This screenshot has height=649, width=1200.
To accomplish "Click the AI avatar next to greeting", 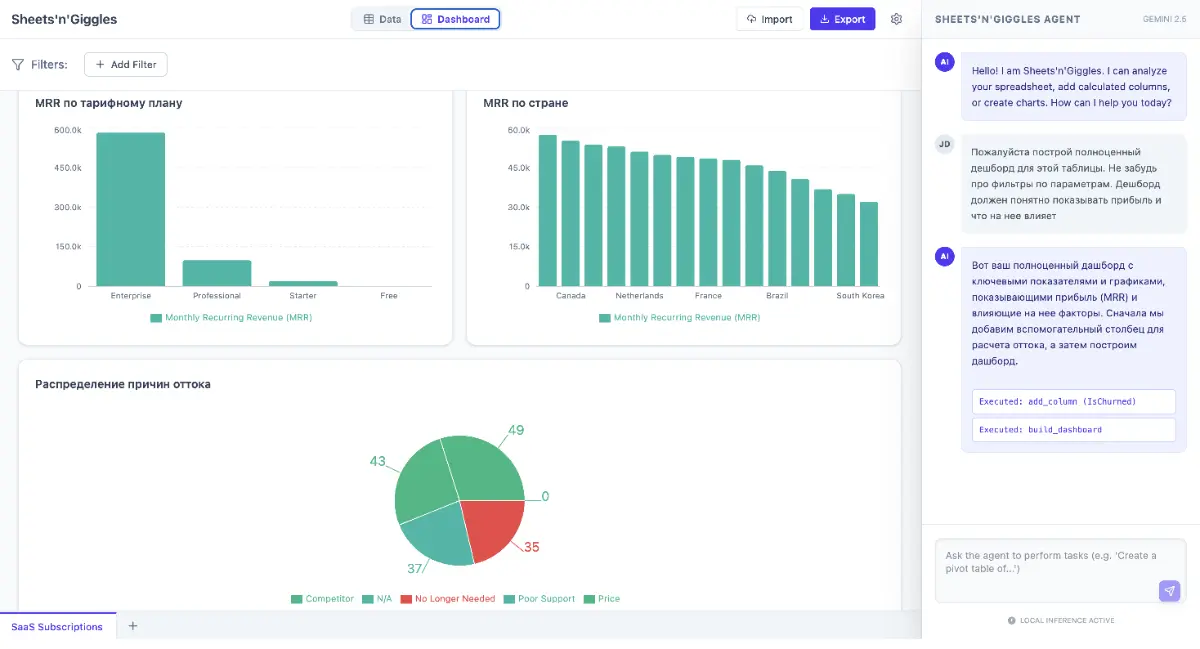I will [x=944, y=62].
